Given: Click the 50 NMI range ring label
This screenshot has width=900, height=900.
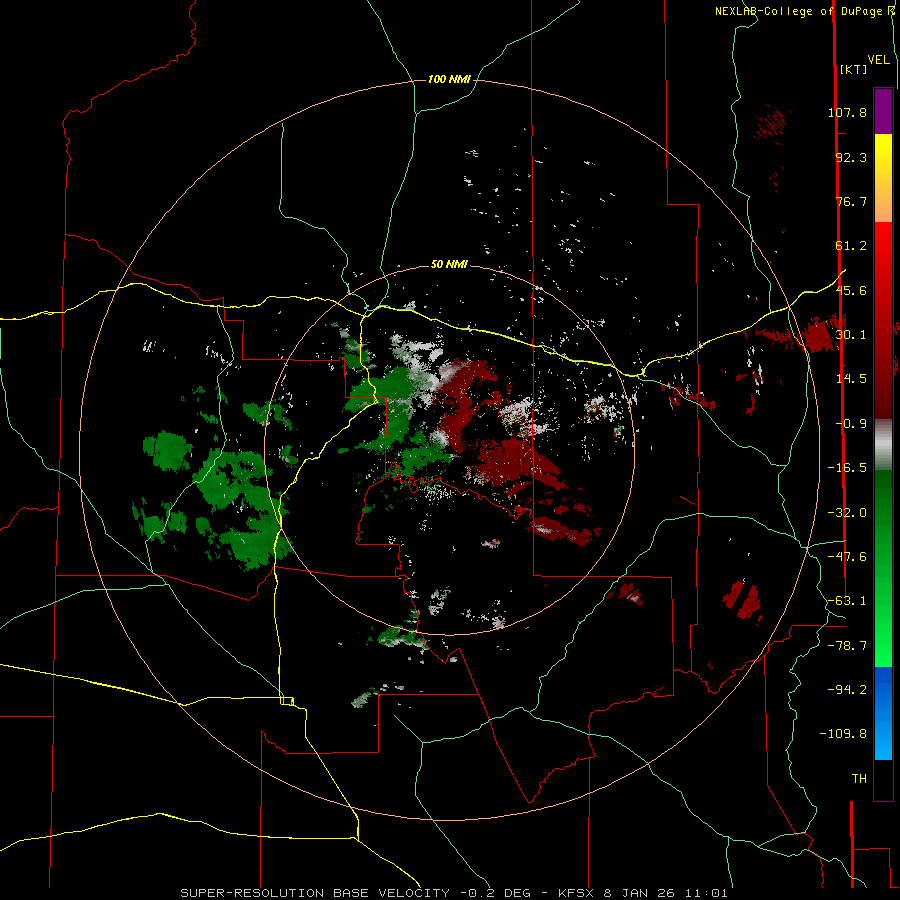Looking at the screenshot, I should click(x=449, y=265).
